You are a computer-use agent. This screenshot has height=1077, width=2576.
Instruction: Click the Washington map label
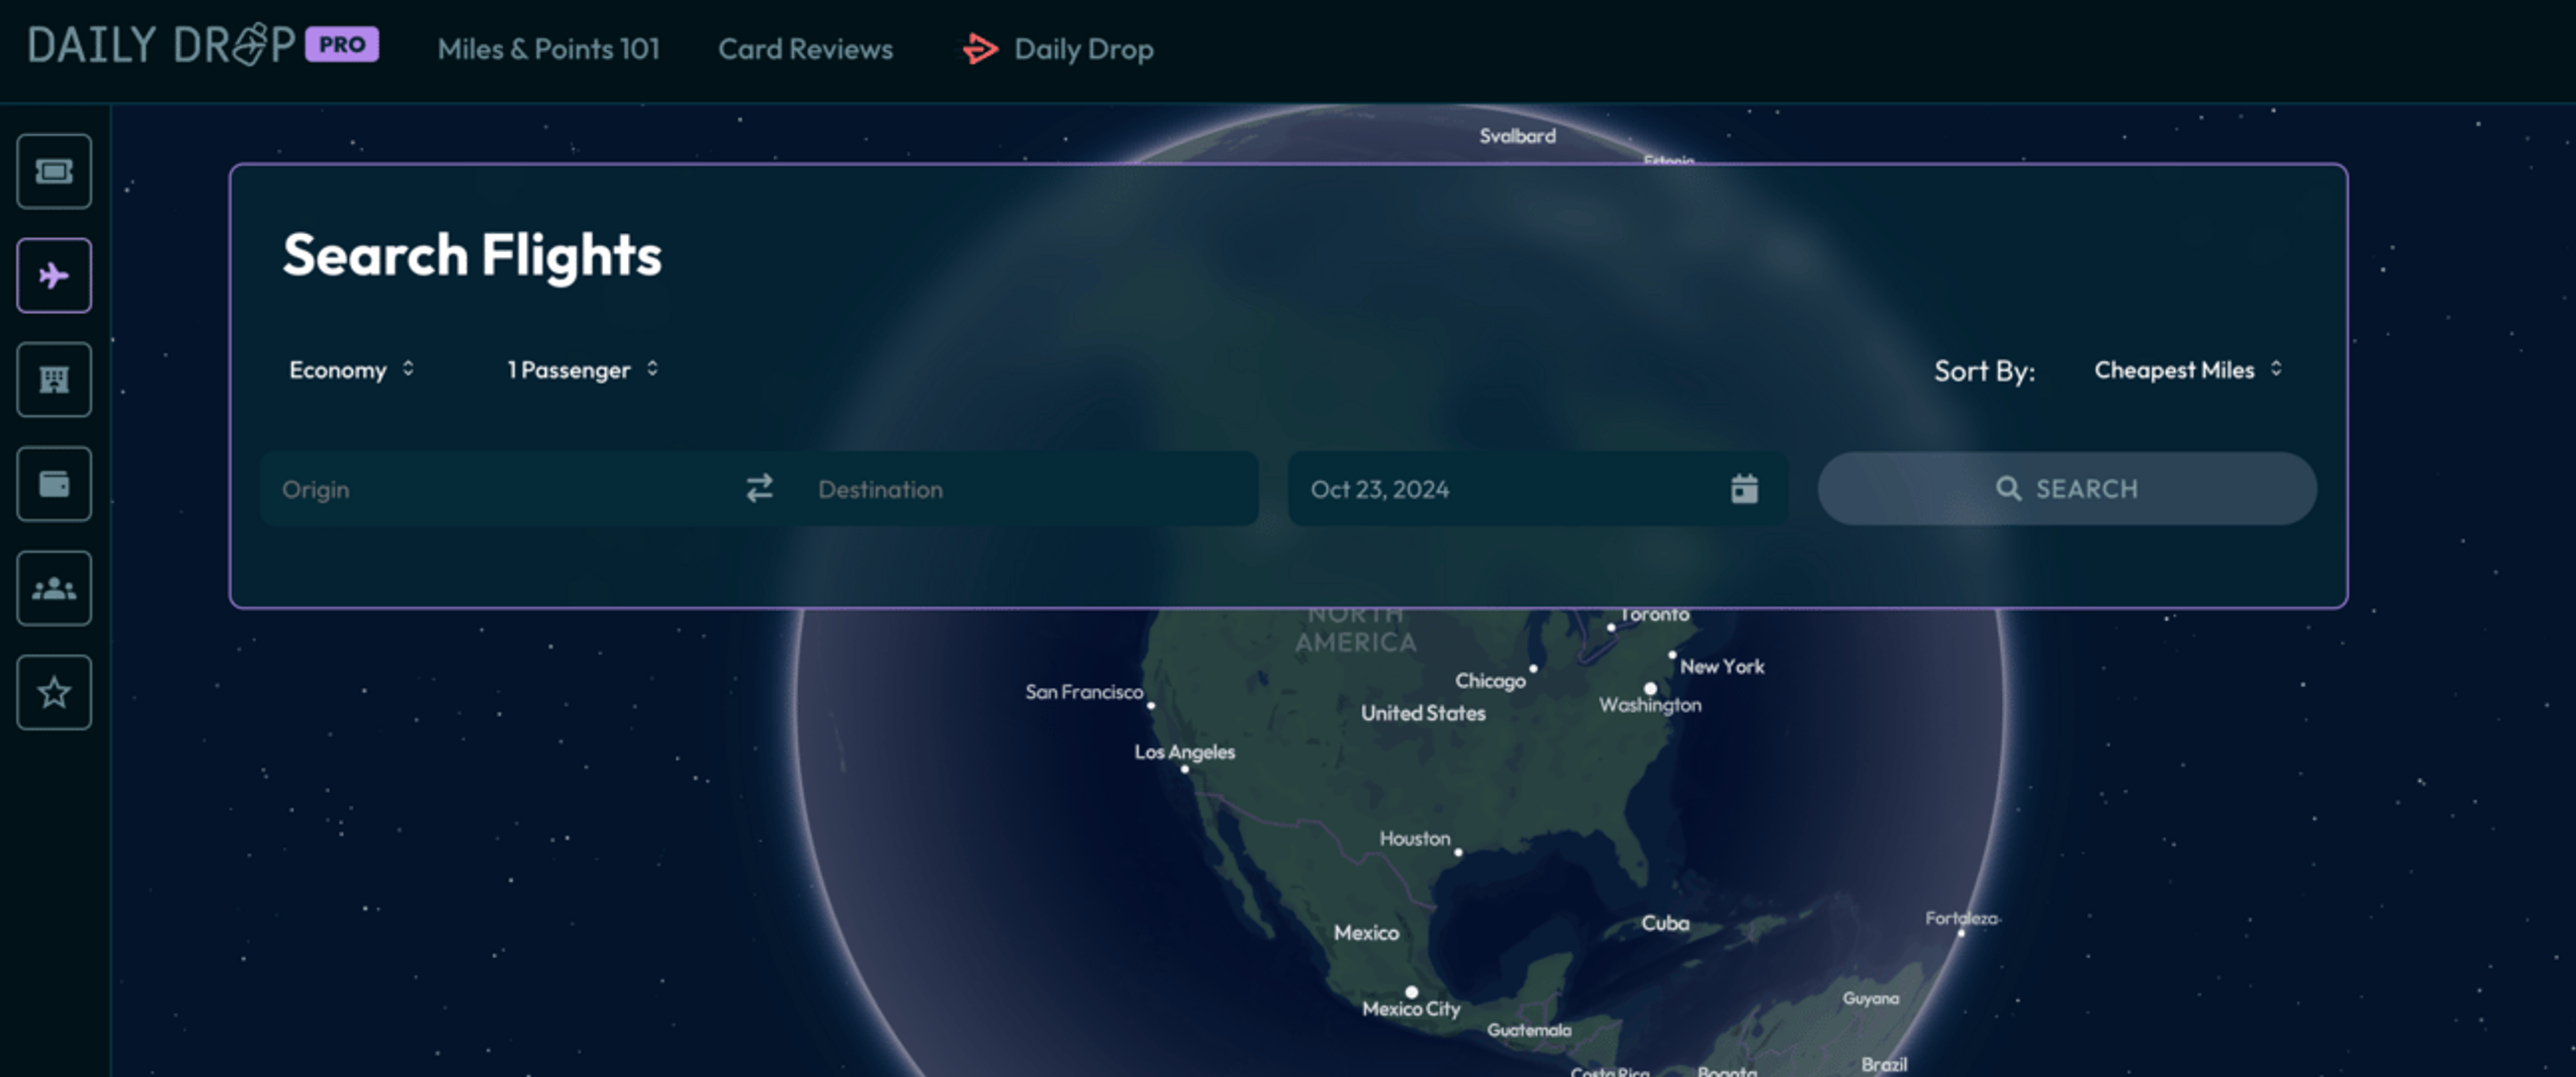[1650, 705]
